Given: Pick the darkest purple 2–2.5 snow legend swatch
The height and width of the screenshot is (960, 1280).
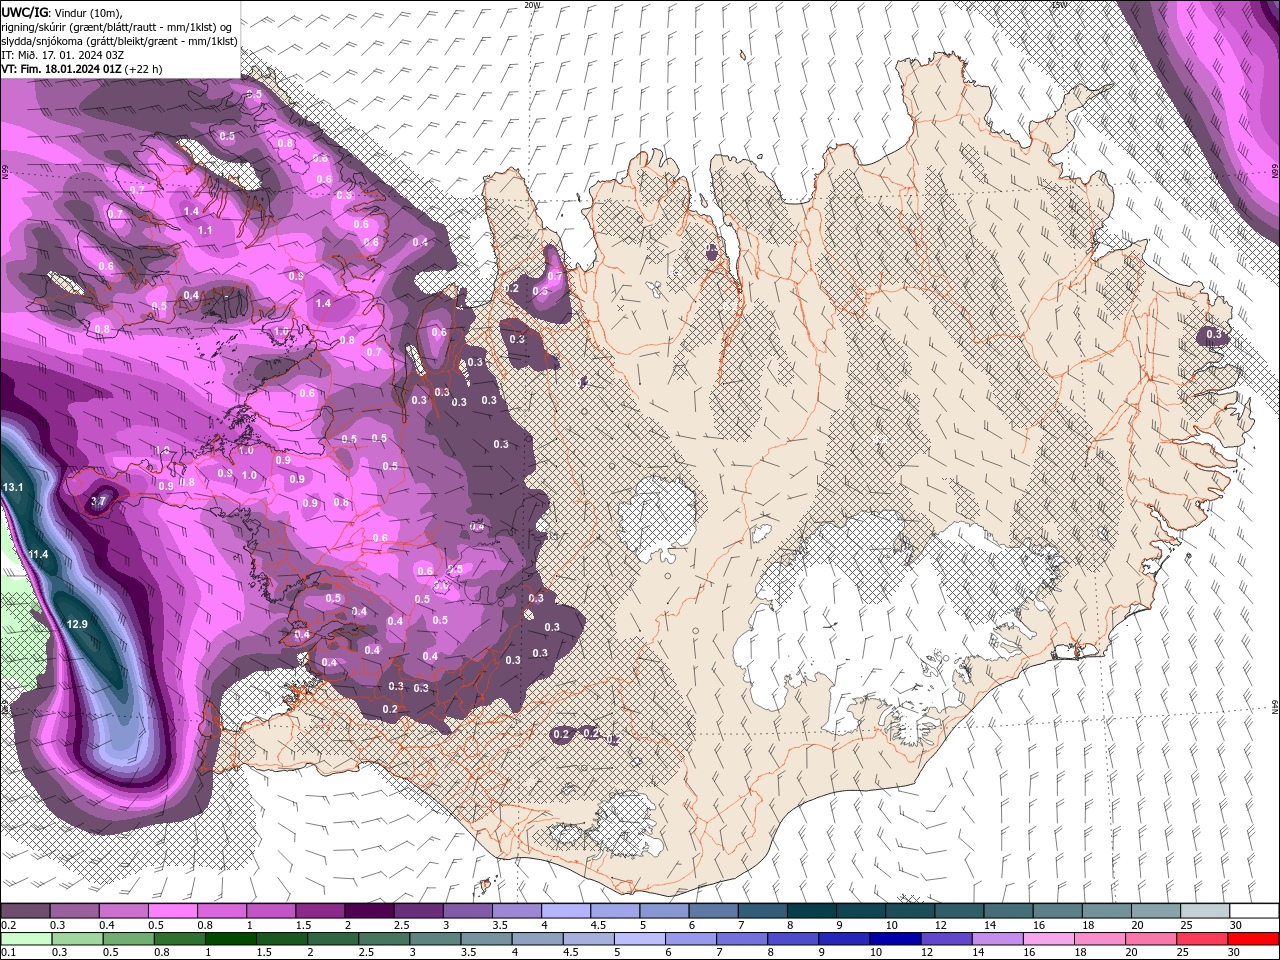Looking at the screenshot, I should click(367, 911).
